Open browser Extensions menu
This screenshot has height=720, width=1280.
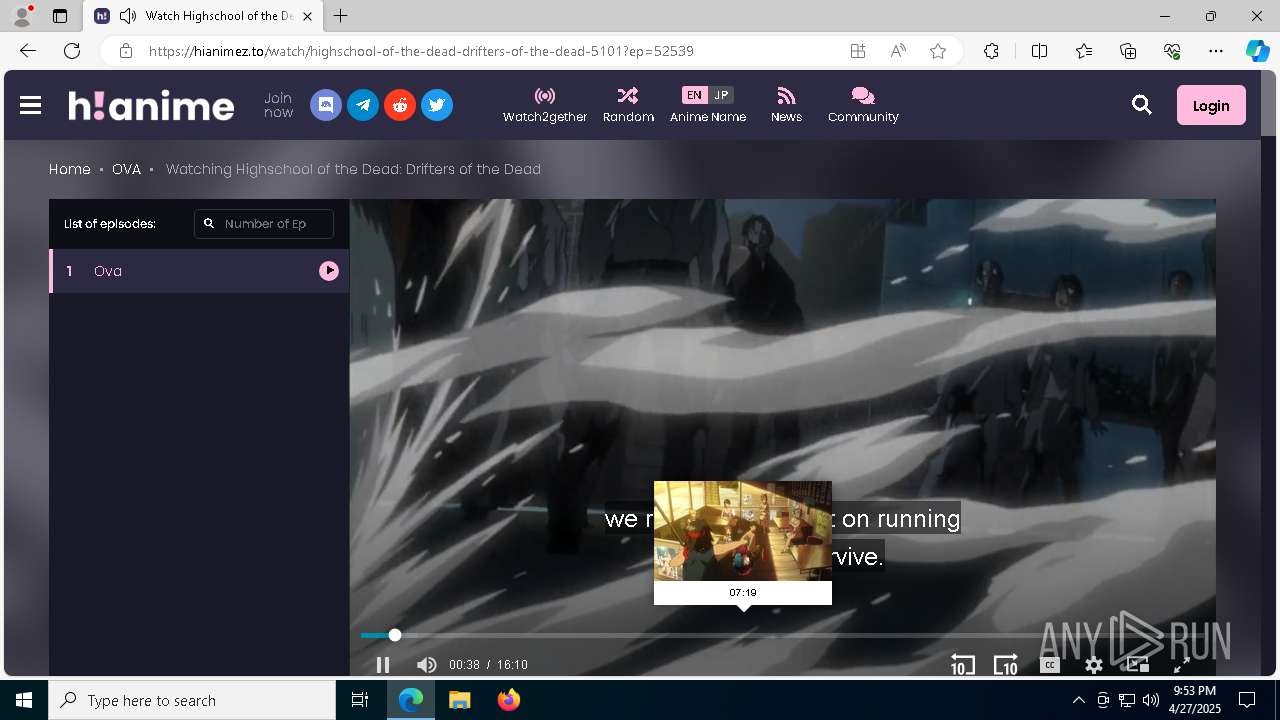coord(991,51)
